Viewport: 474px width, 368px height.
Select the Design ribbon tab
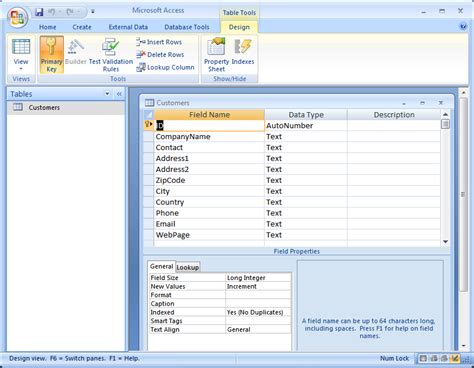pos(239,27)
